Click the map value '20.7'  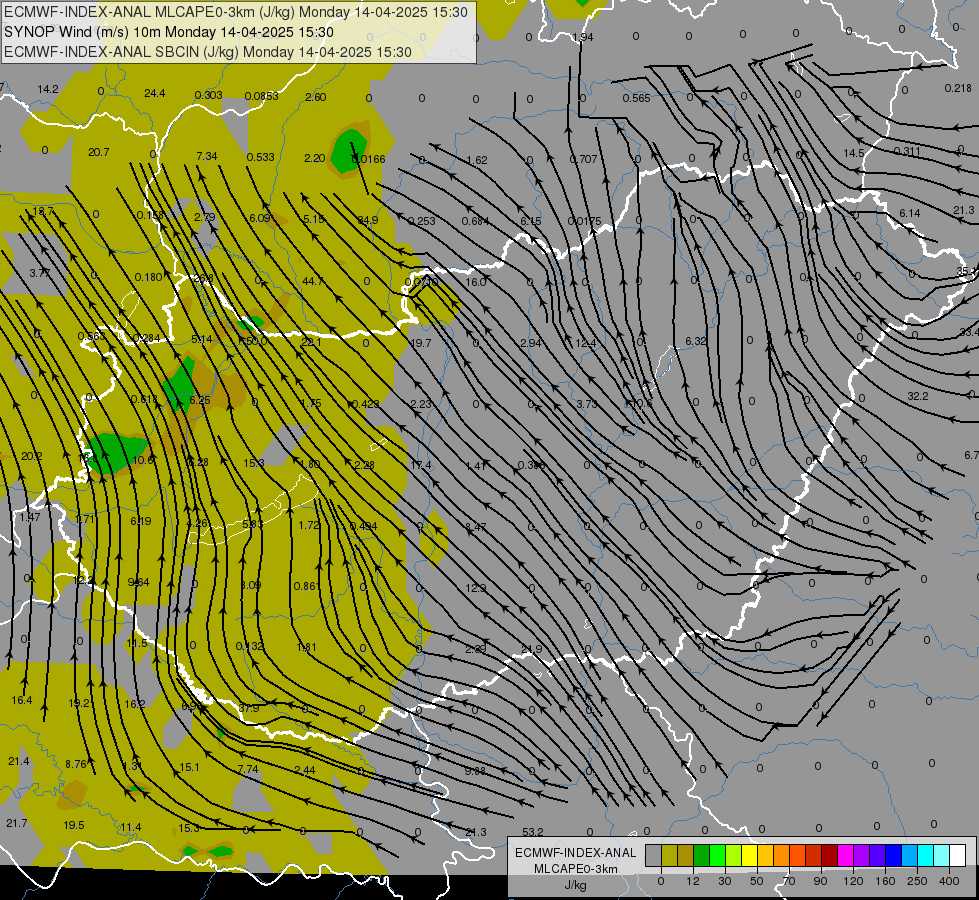point(99,152)
